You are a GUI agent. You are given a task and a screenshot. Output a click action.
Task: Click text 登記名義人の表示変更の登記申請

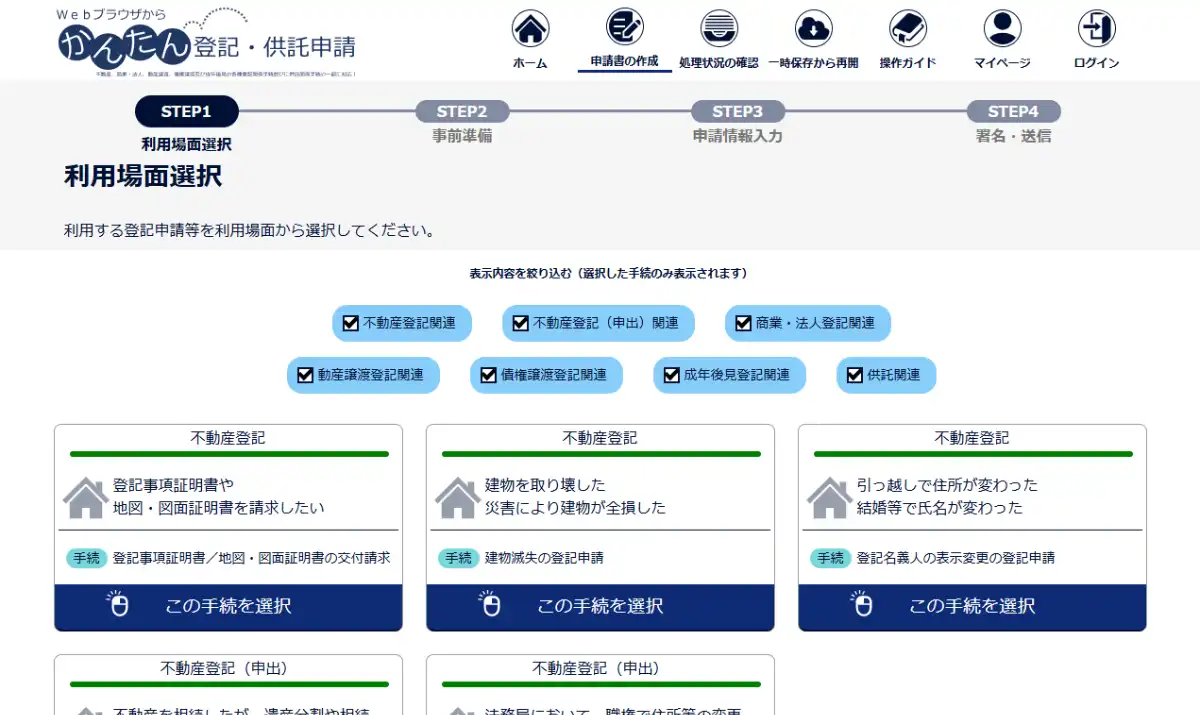tap(956, 558)
